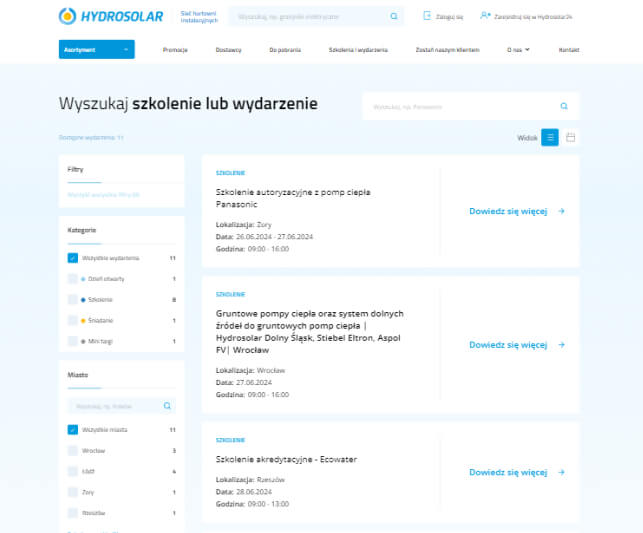The height and width of the screenshot is (533, 643).
Task: Click the Filtry panel heading
Action: tap(75, 169)
